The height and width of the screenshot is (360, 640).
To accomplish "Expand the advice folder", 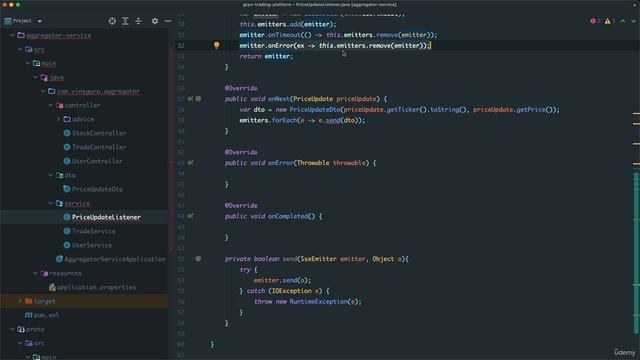I will (x=59, y=119).
